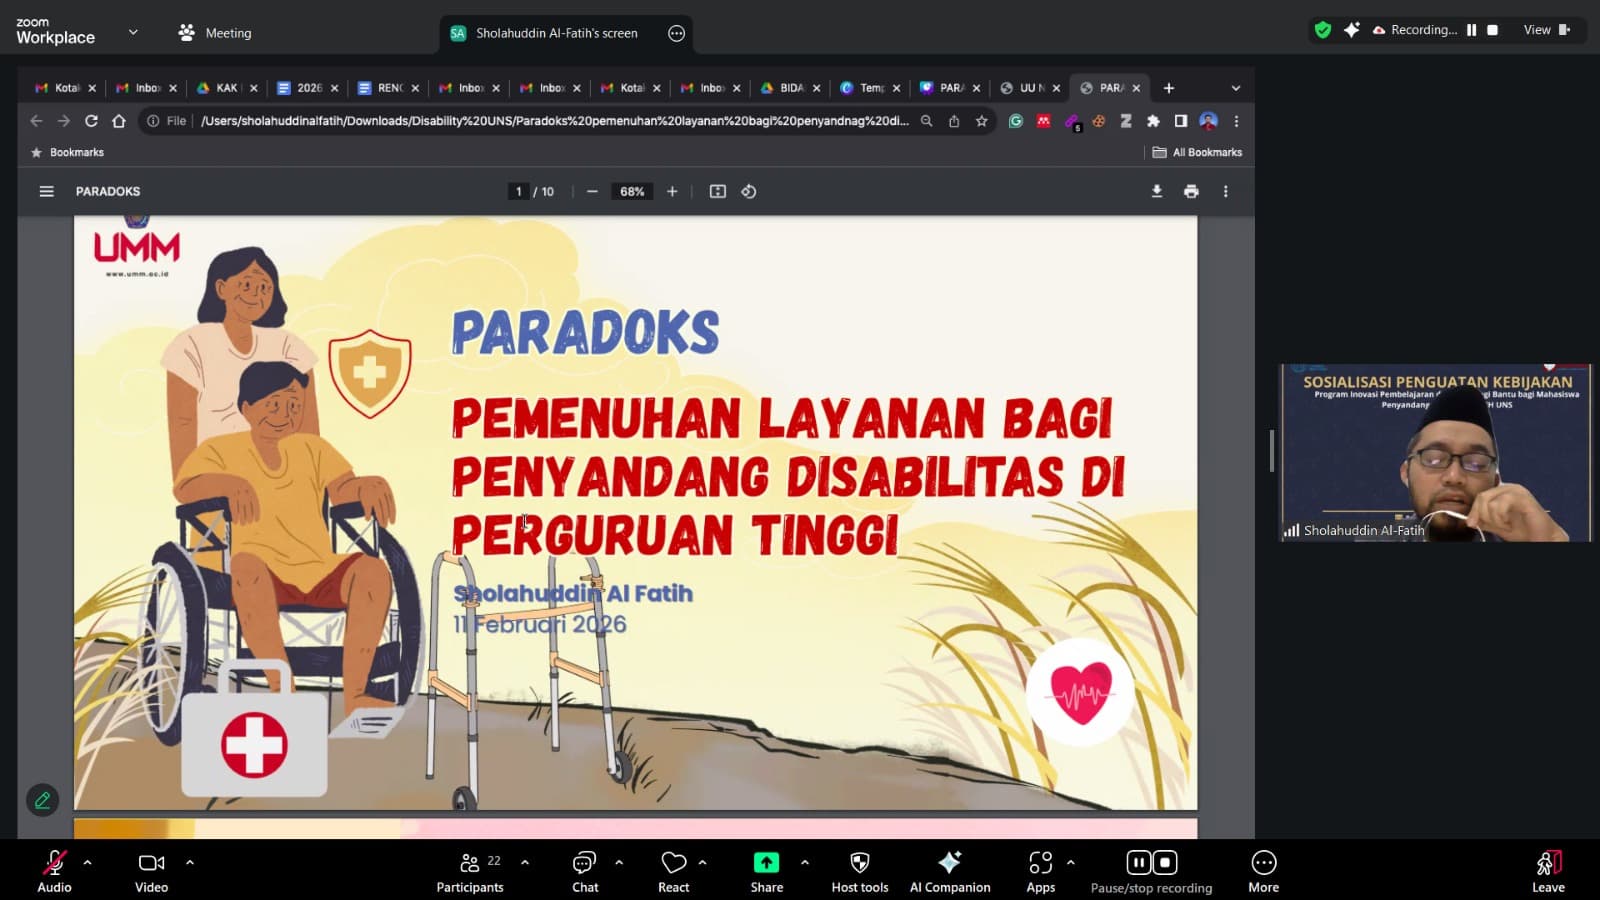Switch to the Meeting tab
This screenshot has height=900, width=1600.
coord(215,33)
